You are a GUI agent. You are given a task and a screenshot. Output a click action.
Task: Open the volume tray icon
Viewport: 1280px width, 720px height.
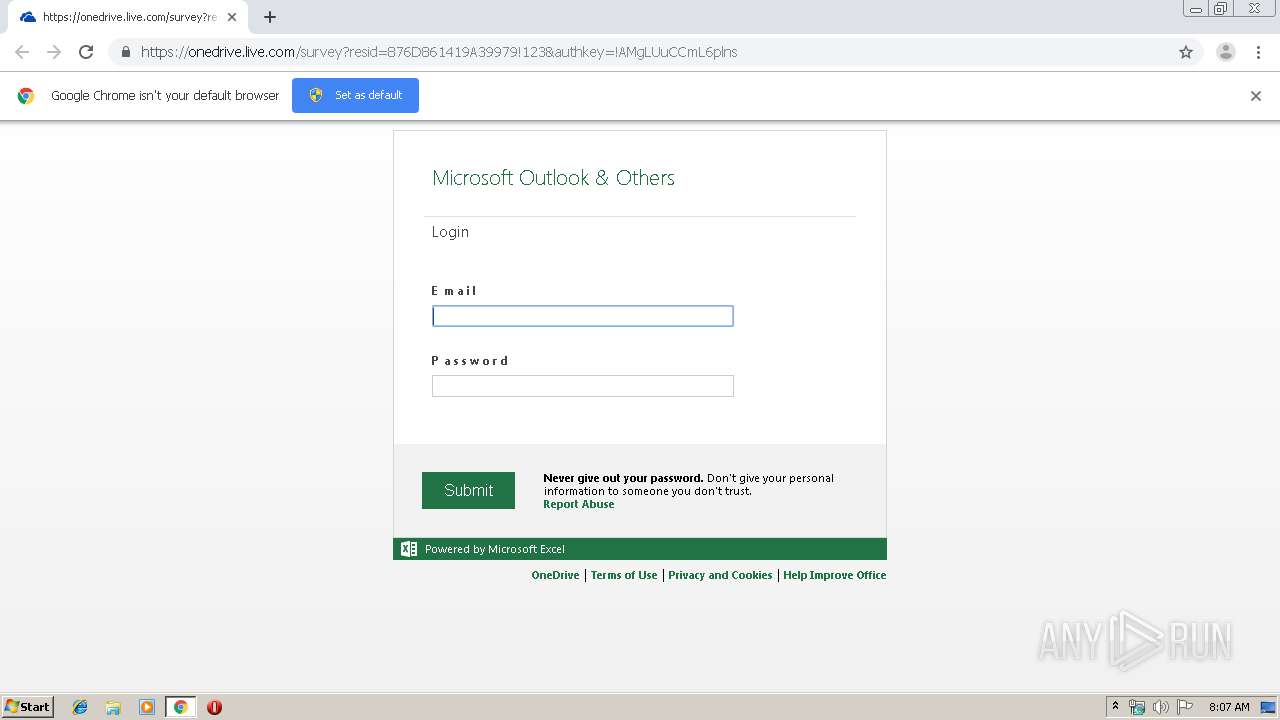click(1161, 707)
